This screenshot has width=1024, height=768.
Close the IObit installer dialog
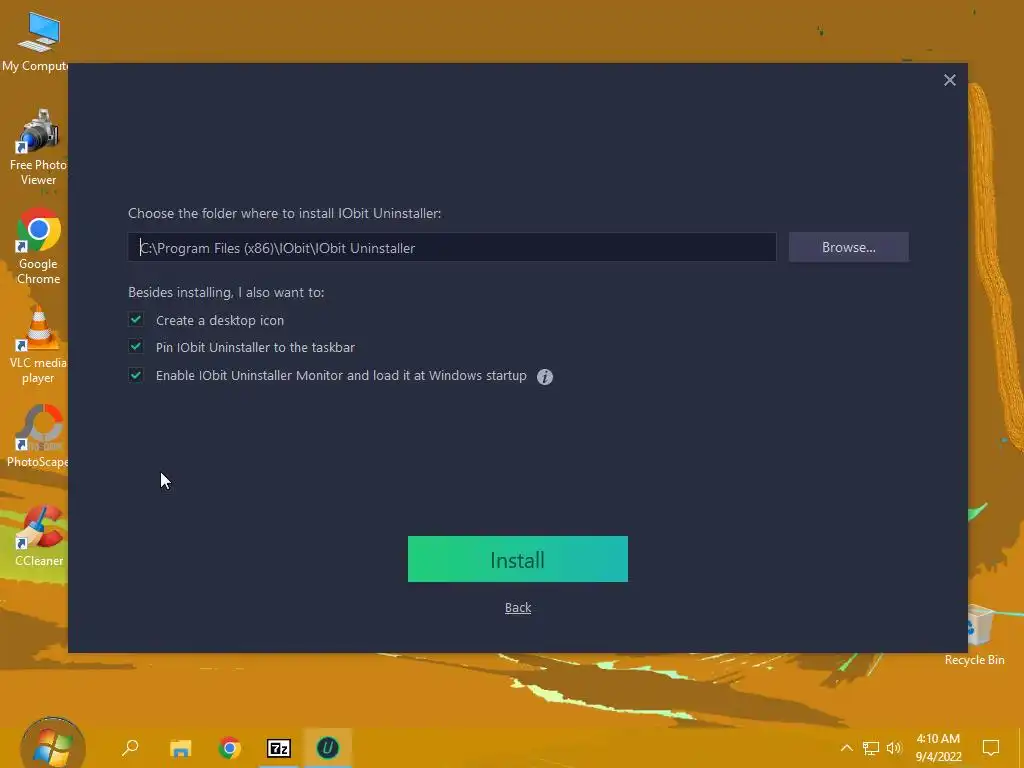click(x=950, y=80)
